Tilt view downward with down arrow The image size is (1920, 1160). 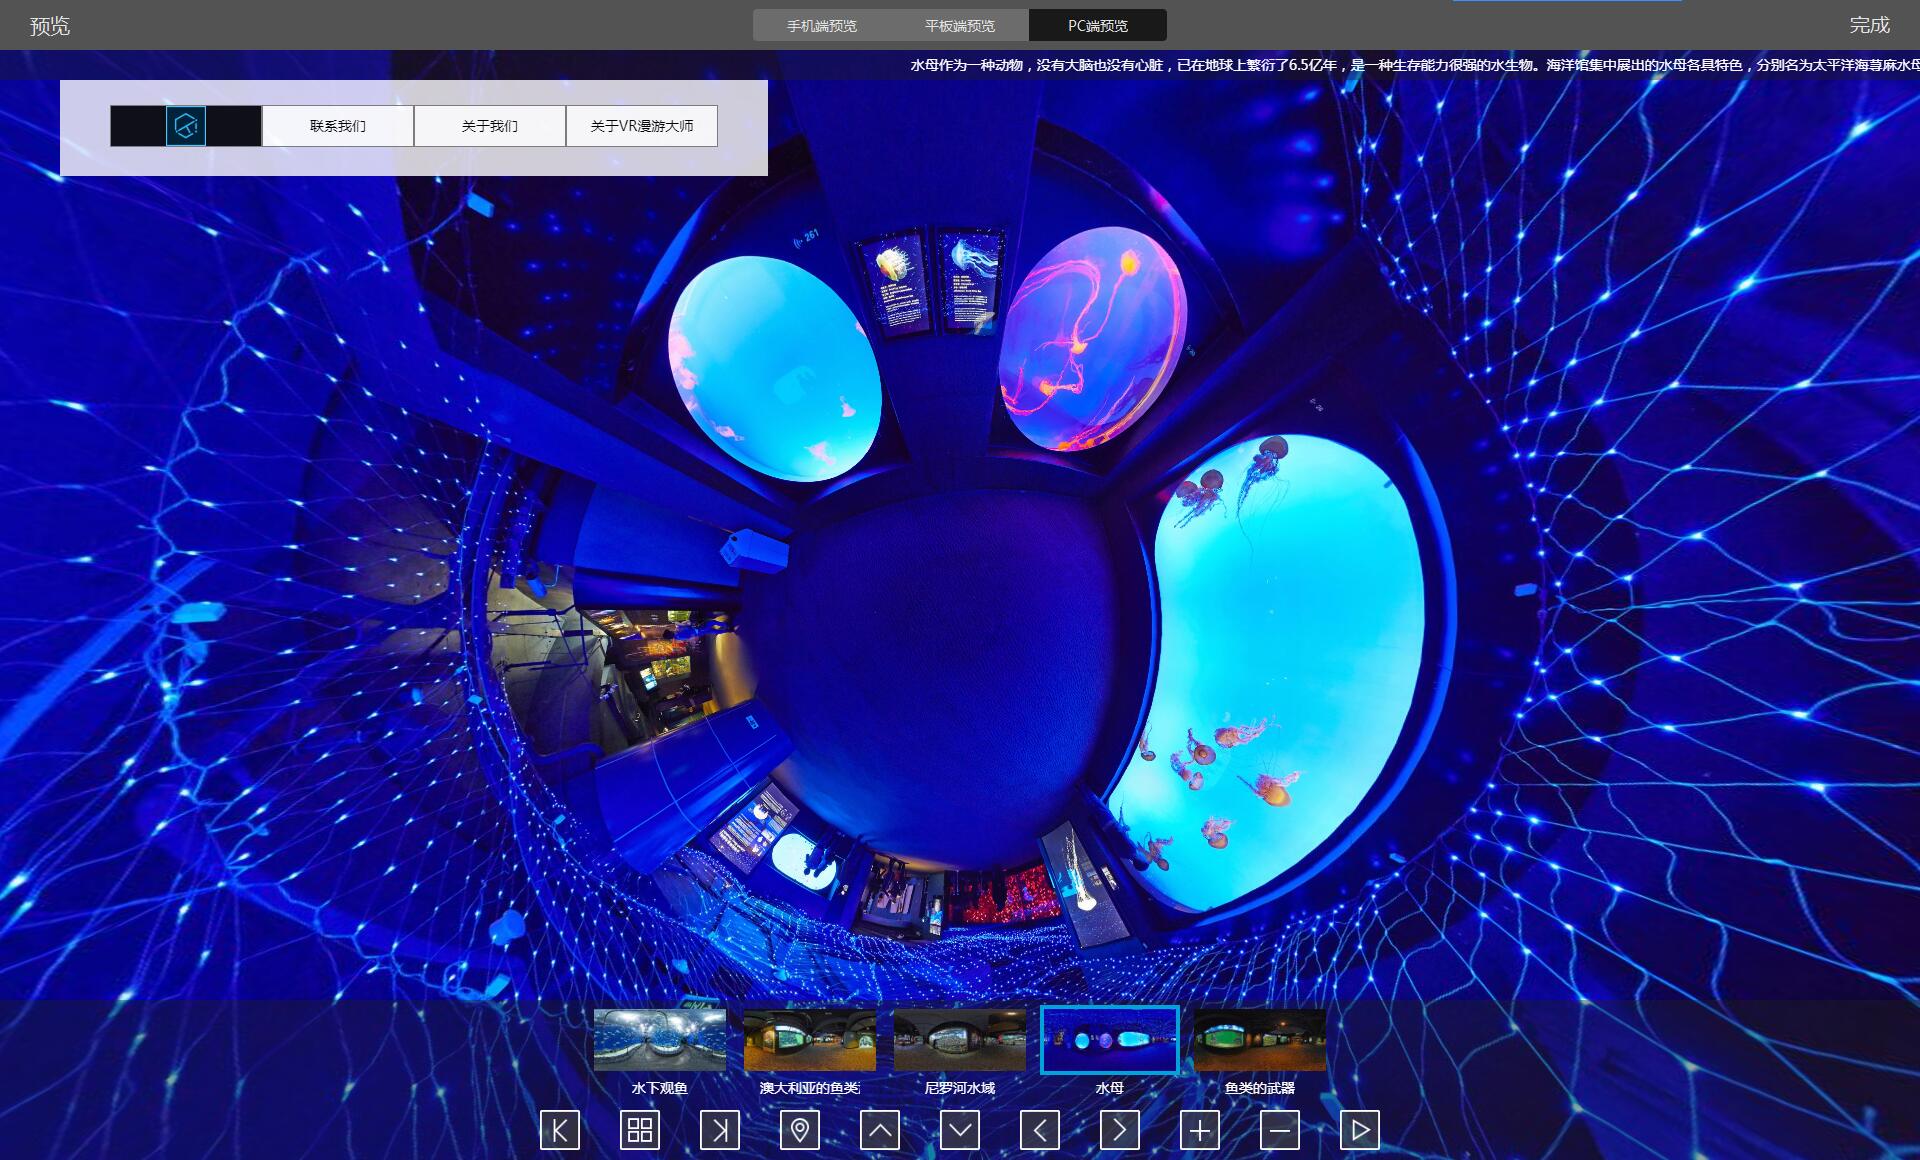(x=960, y=1130)
